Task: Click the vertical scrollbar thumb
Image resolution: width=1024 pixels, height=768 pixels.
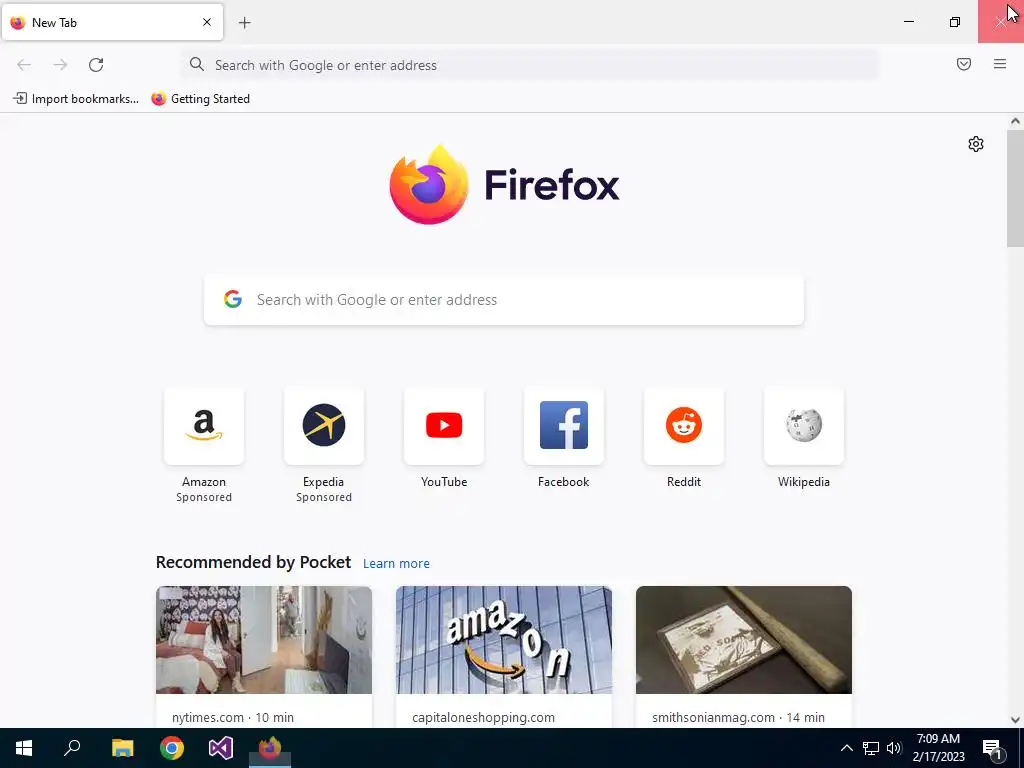Action: point(1015,188)
